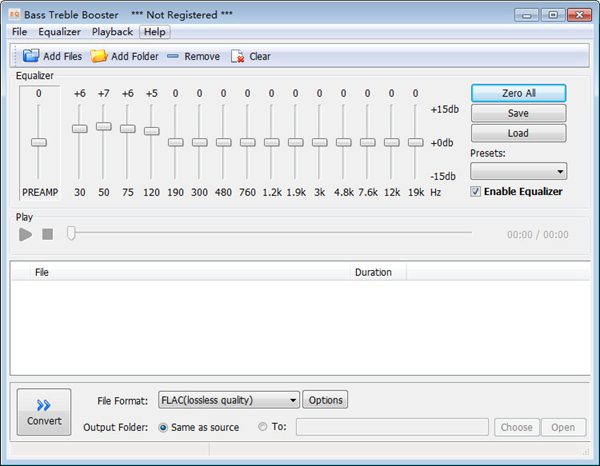Click the File column header

point(190,272)
